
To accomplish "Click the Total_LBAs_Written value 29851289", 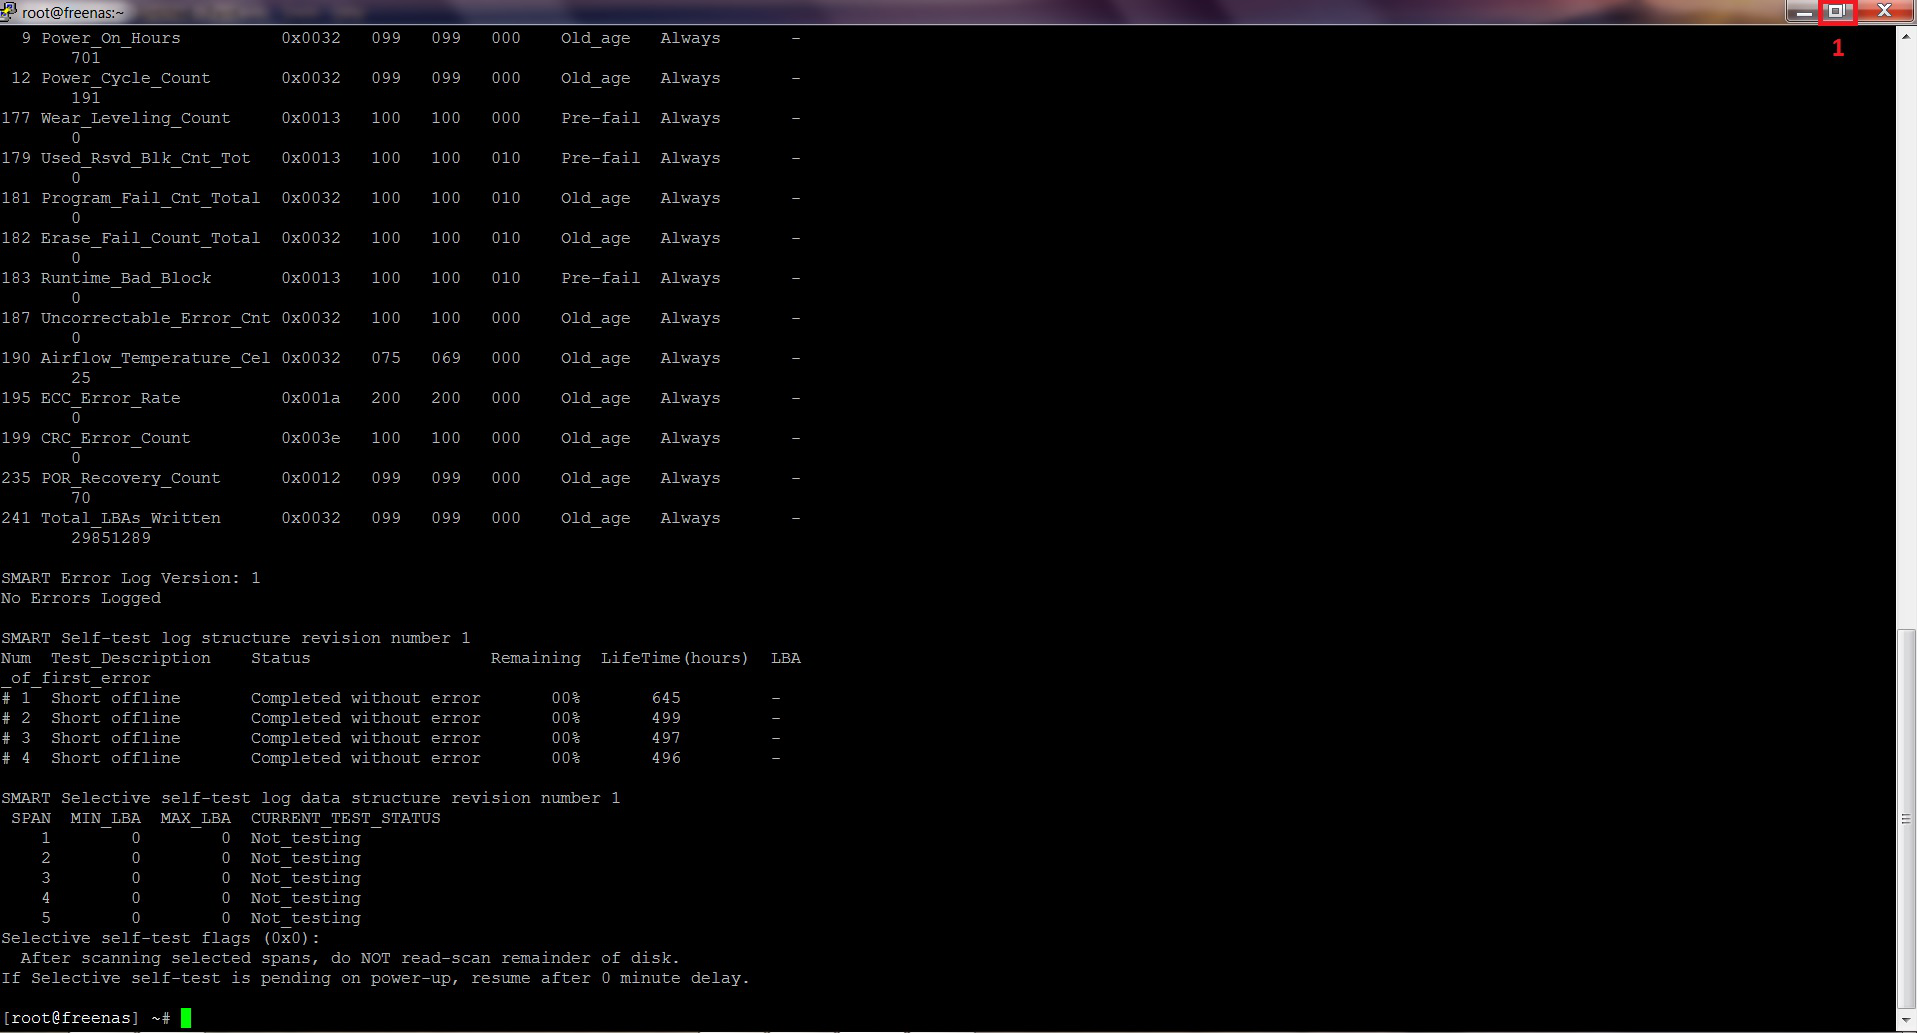I will [x=111, y=538].
